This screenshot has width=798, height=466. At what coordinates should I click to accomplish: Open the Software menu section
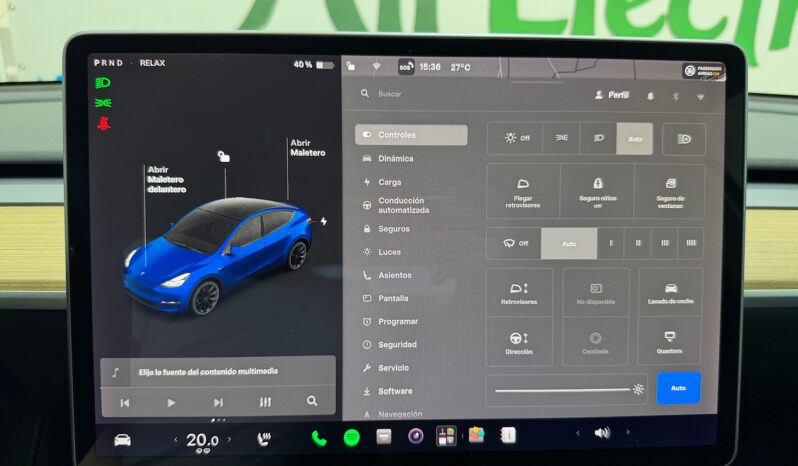pyautogui.click(x=387, y=391)
